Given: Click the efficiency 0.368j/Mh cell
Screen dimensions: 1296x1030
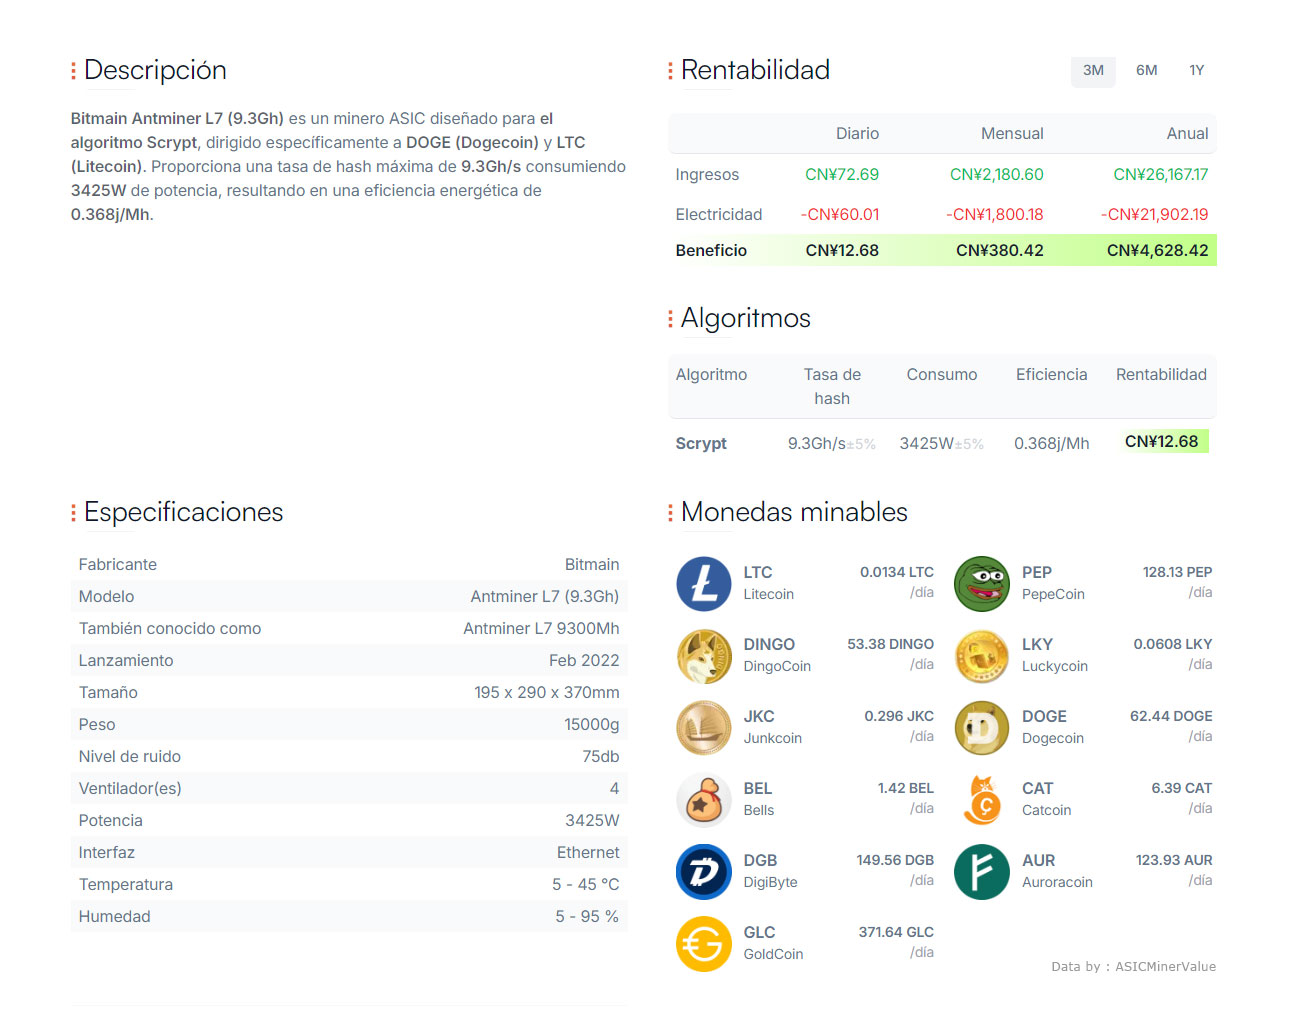Looking at the screenshot, I should (1052, 443).
